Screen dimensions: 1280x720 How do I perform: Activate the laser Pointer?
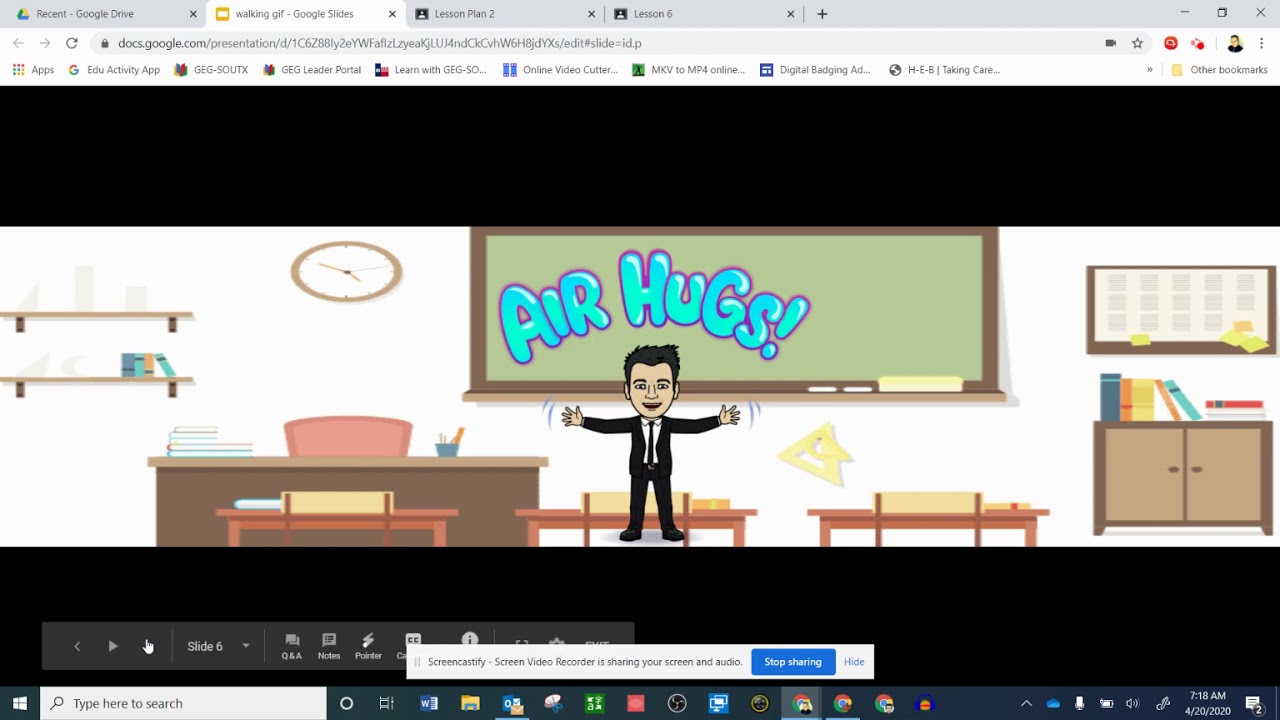tap(368, 647)
